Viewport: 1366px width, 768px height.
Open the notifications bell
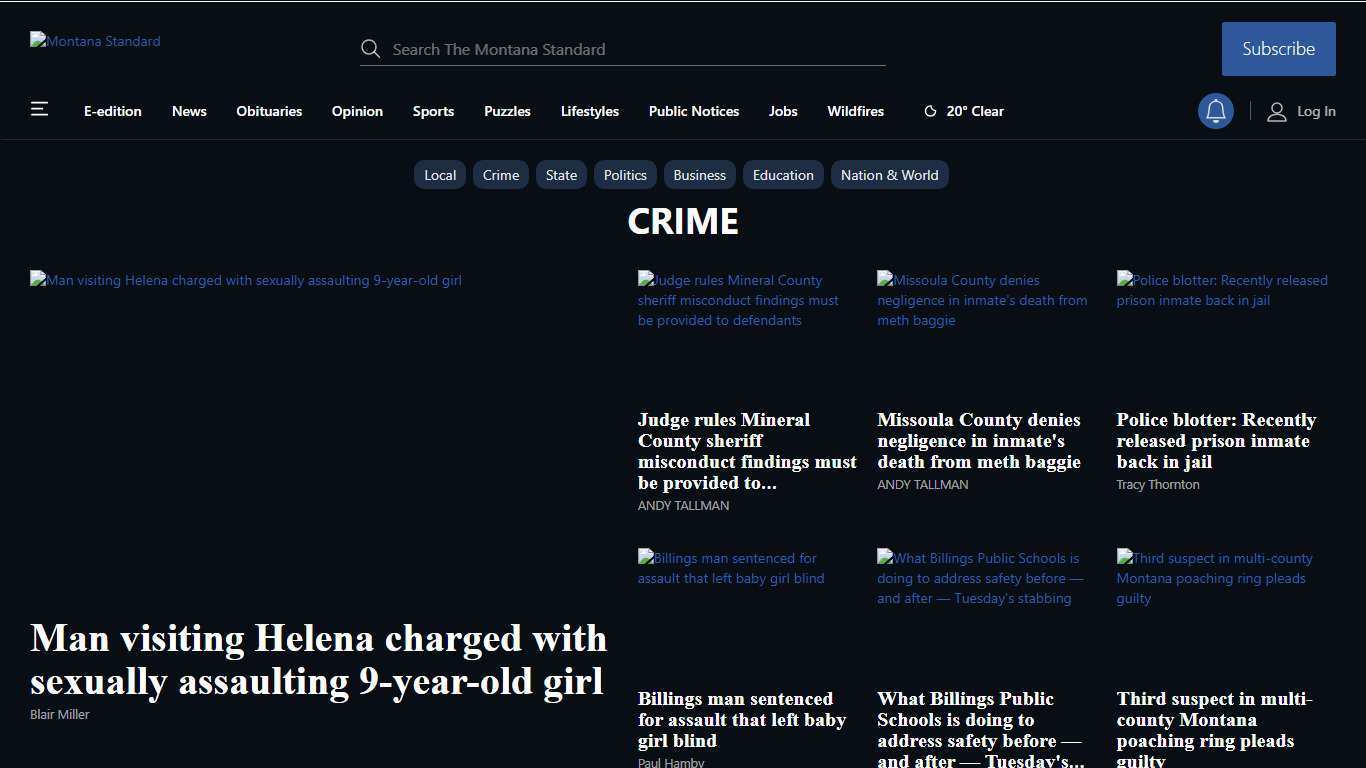1216,110
